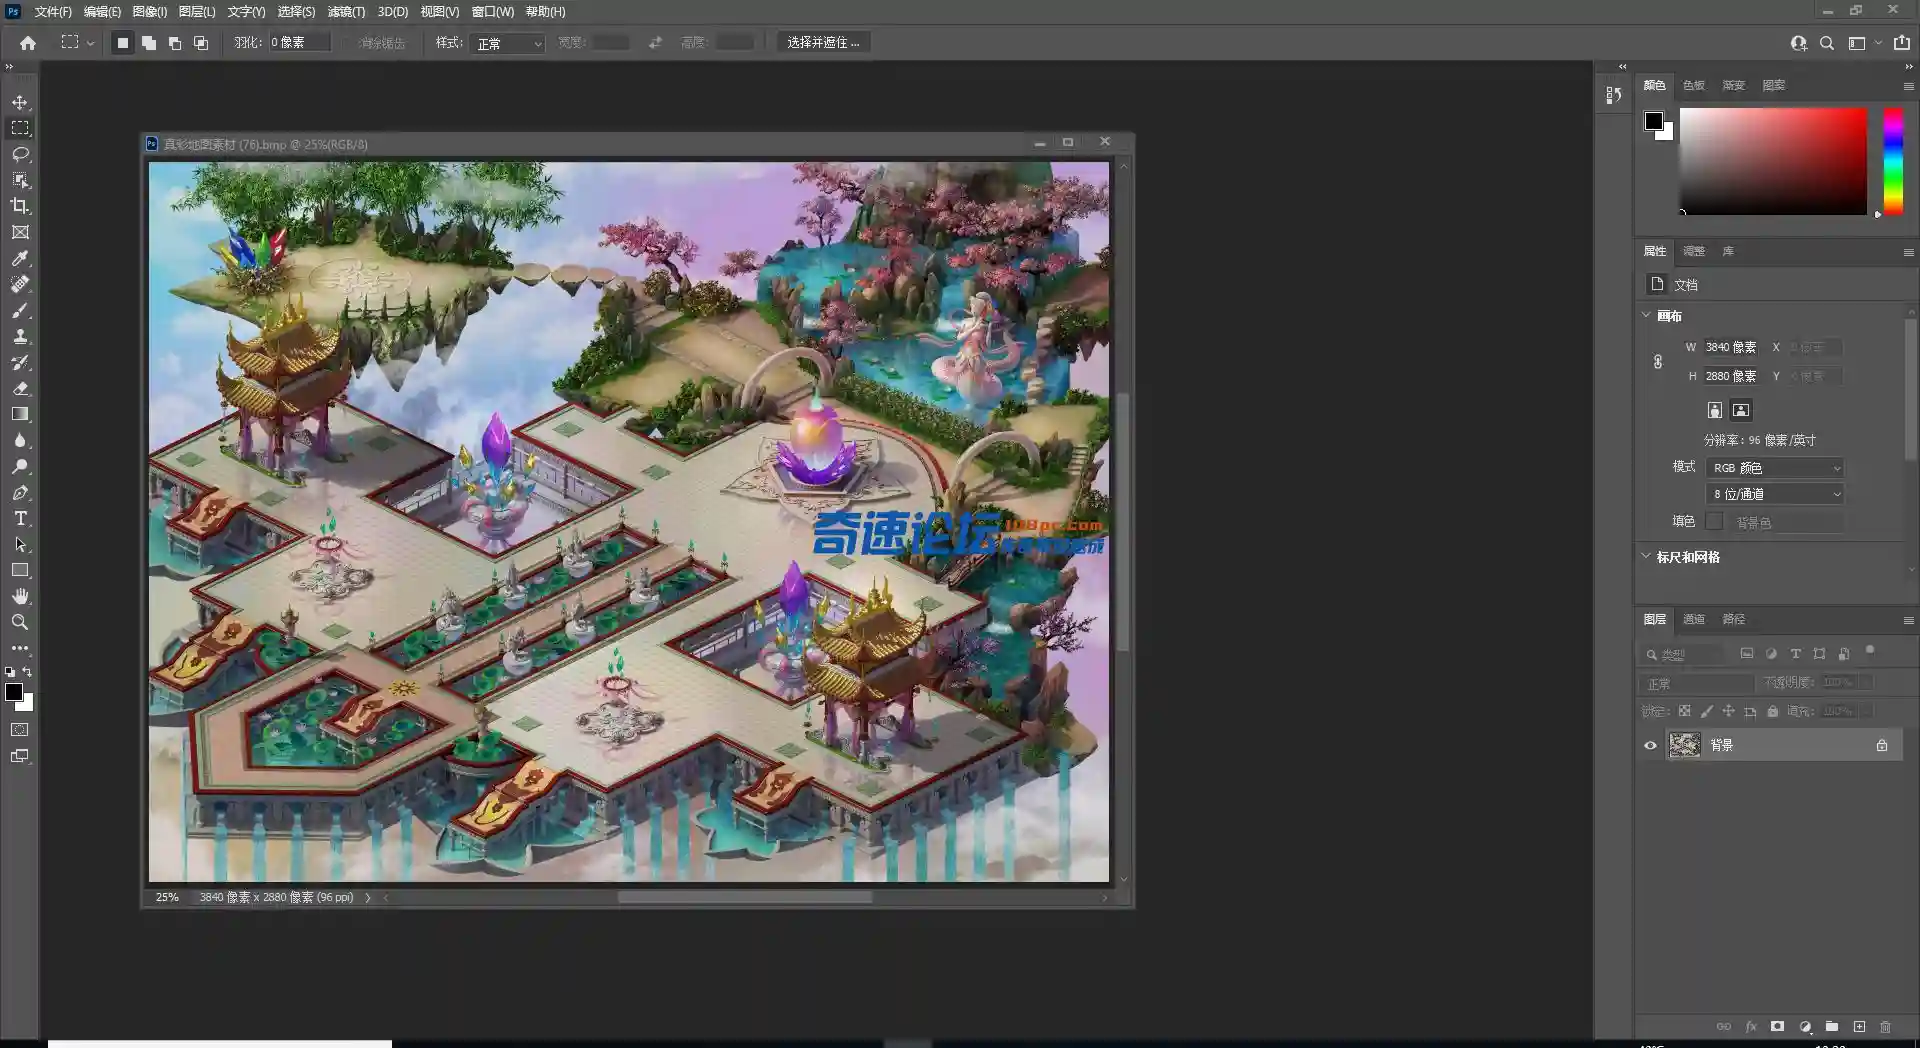Create new fill or adjustment layer

click(1805, 1027)
